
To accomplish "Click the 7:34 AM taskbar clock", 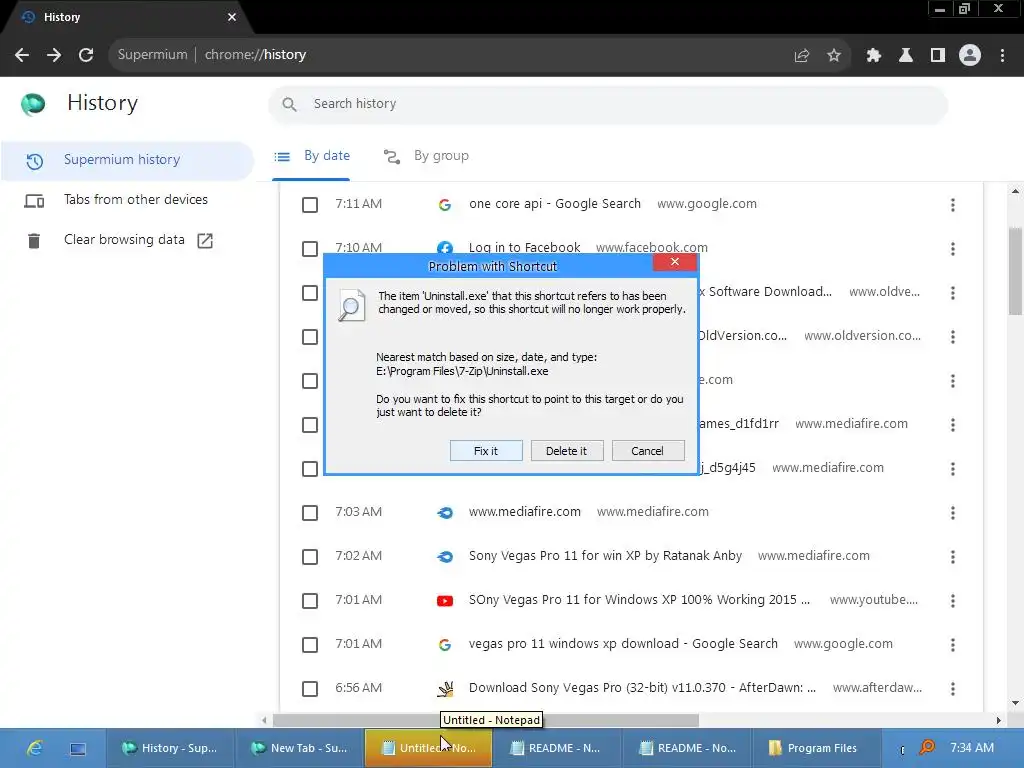I will click(972, 748).
